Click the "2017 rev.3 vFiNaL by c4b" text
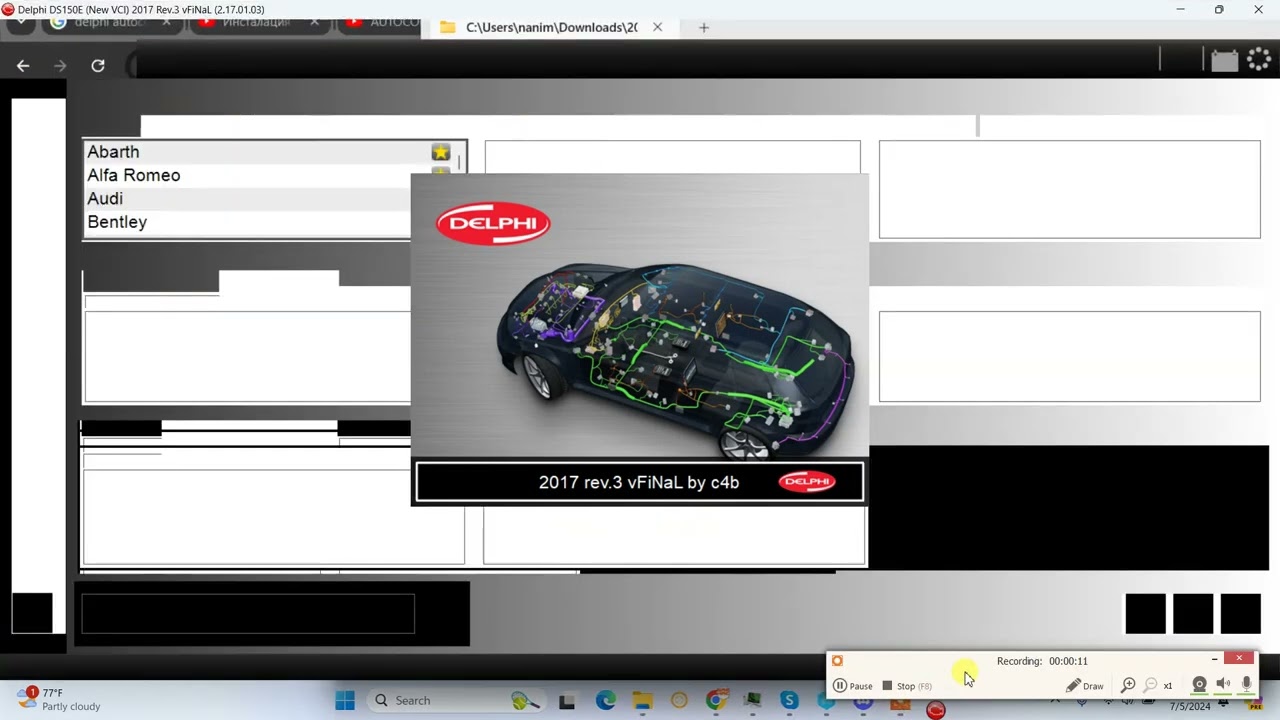This screenshot has height=720, width=1280. [639, 482]
